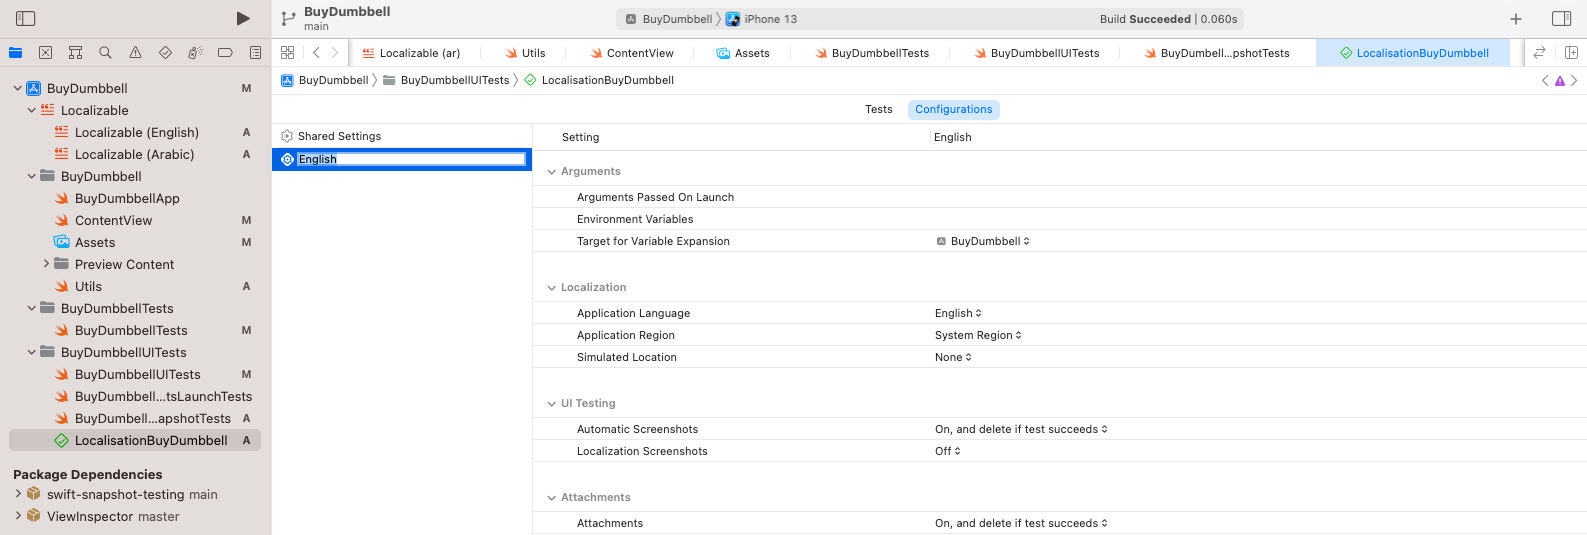
Task: Click the purple issue warning triangle
Action: point(1560,81)
